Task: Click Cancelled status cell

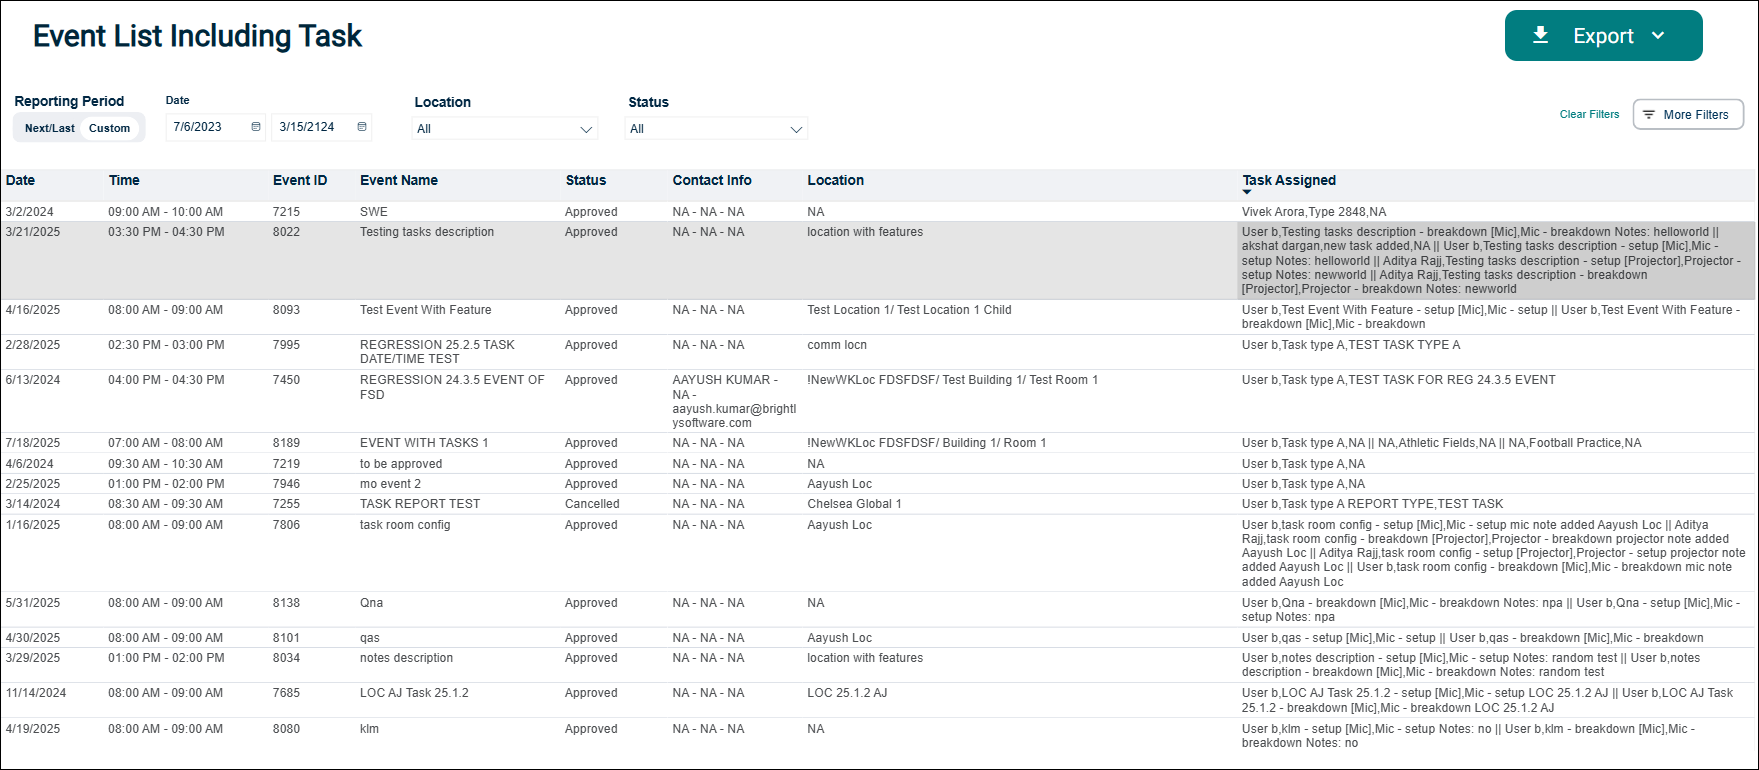Action: (x=592, y=504)
